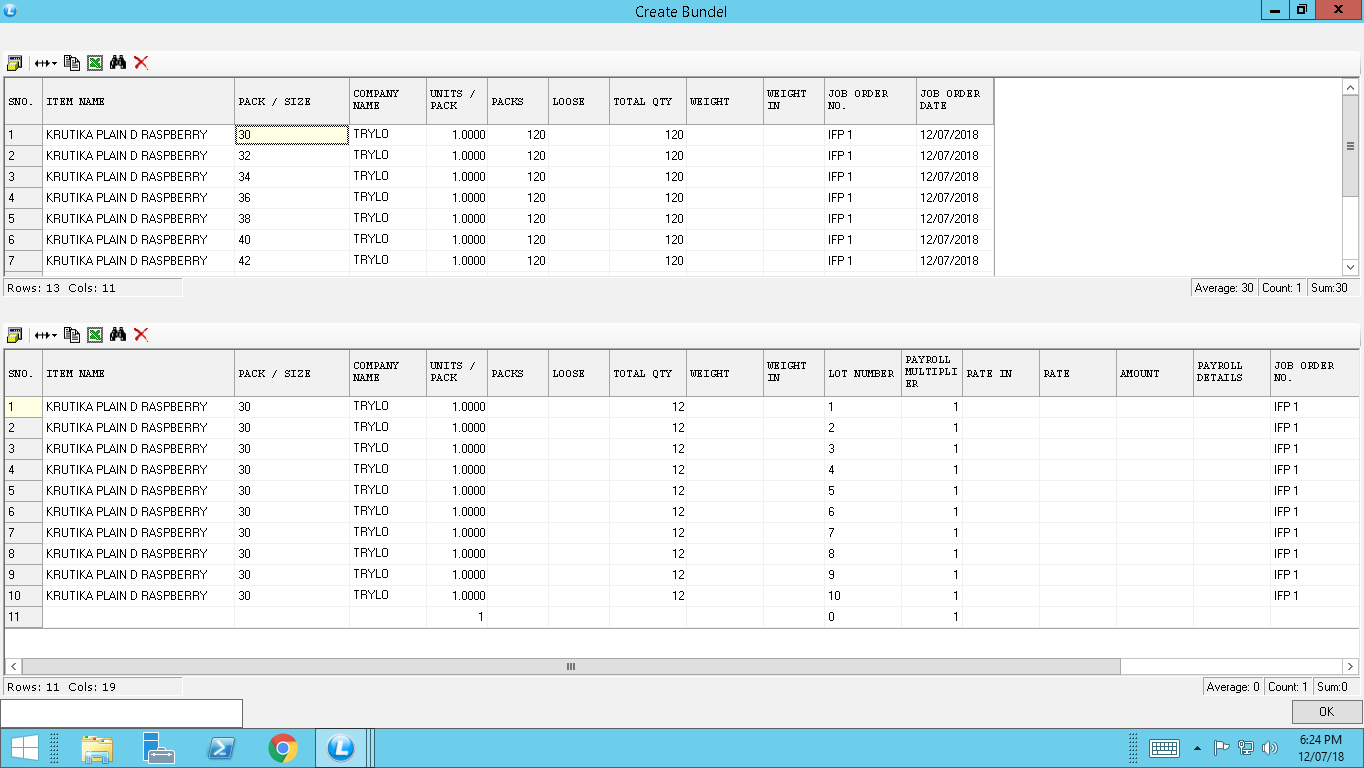Click lower grid binoculars find icon

tap(118, 334)
